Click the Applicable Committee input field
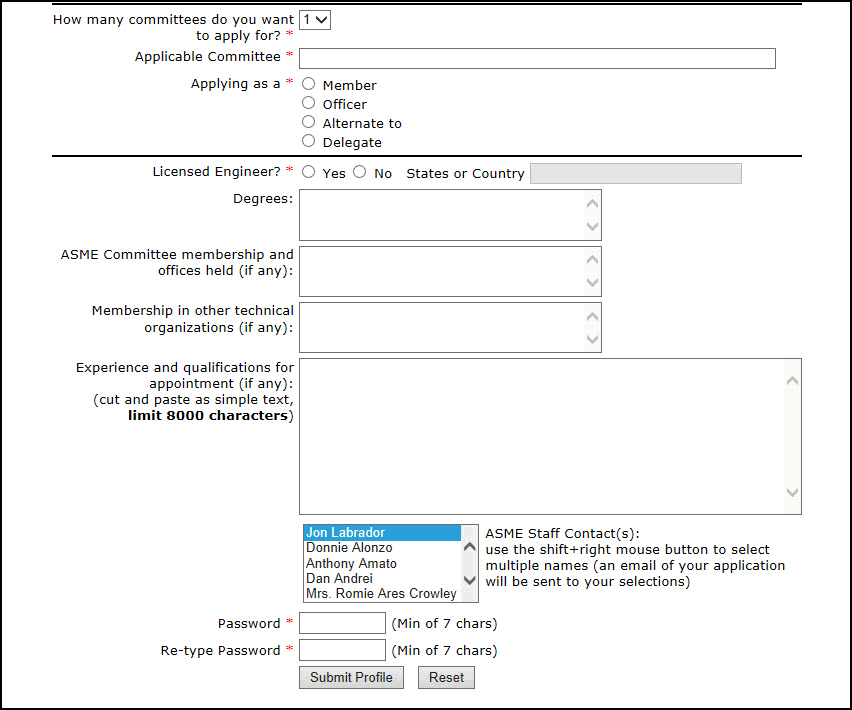 pyautogui.click(x=537, y=58)
